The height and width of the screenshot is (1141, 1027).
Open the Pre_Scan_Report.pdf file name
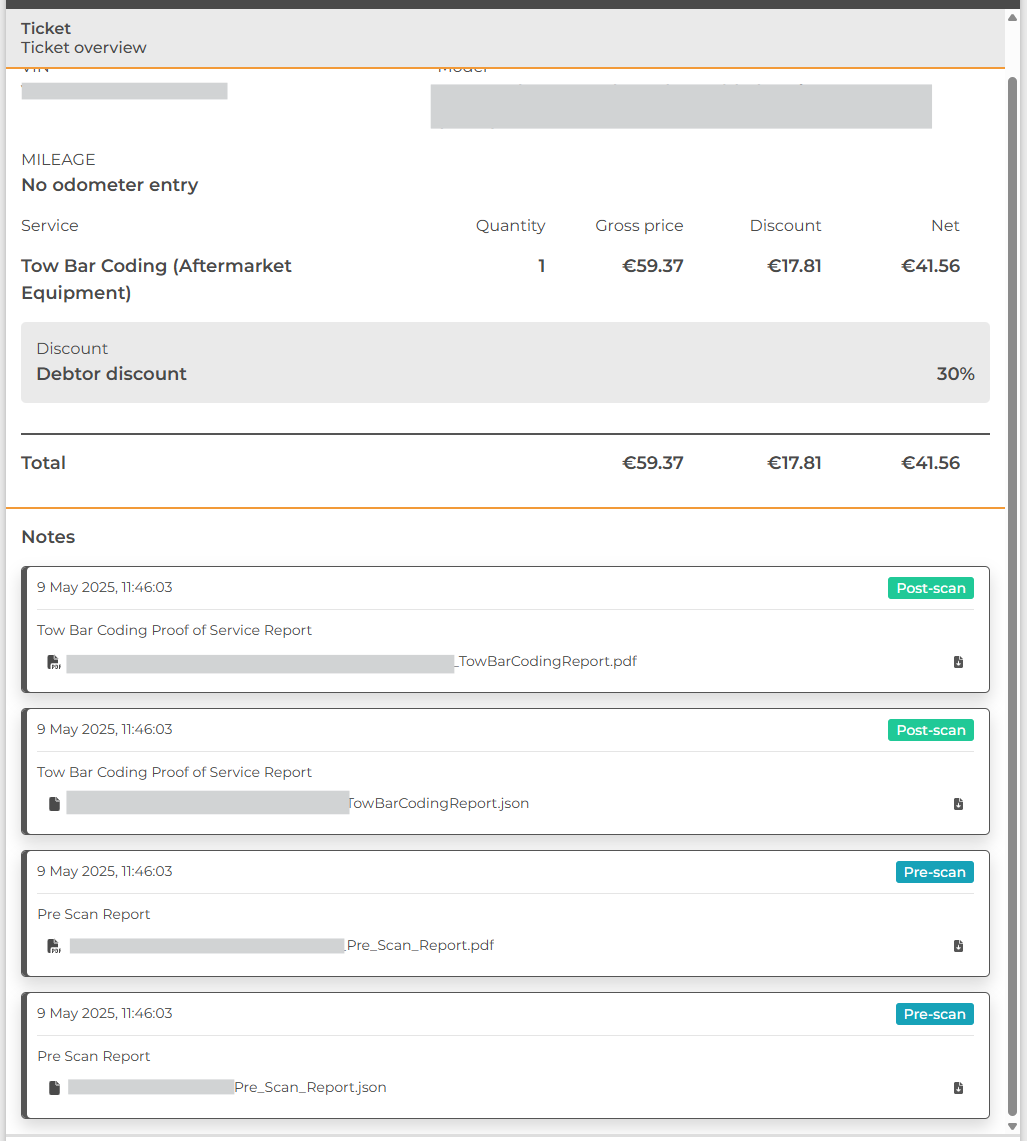coord(420,946)
